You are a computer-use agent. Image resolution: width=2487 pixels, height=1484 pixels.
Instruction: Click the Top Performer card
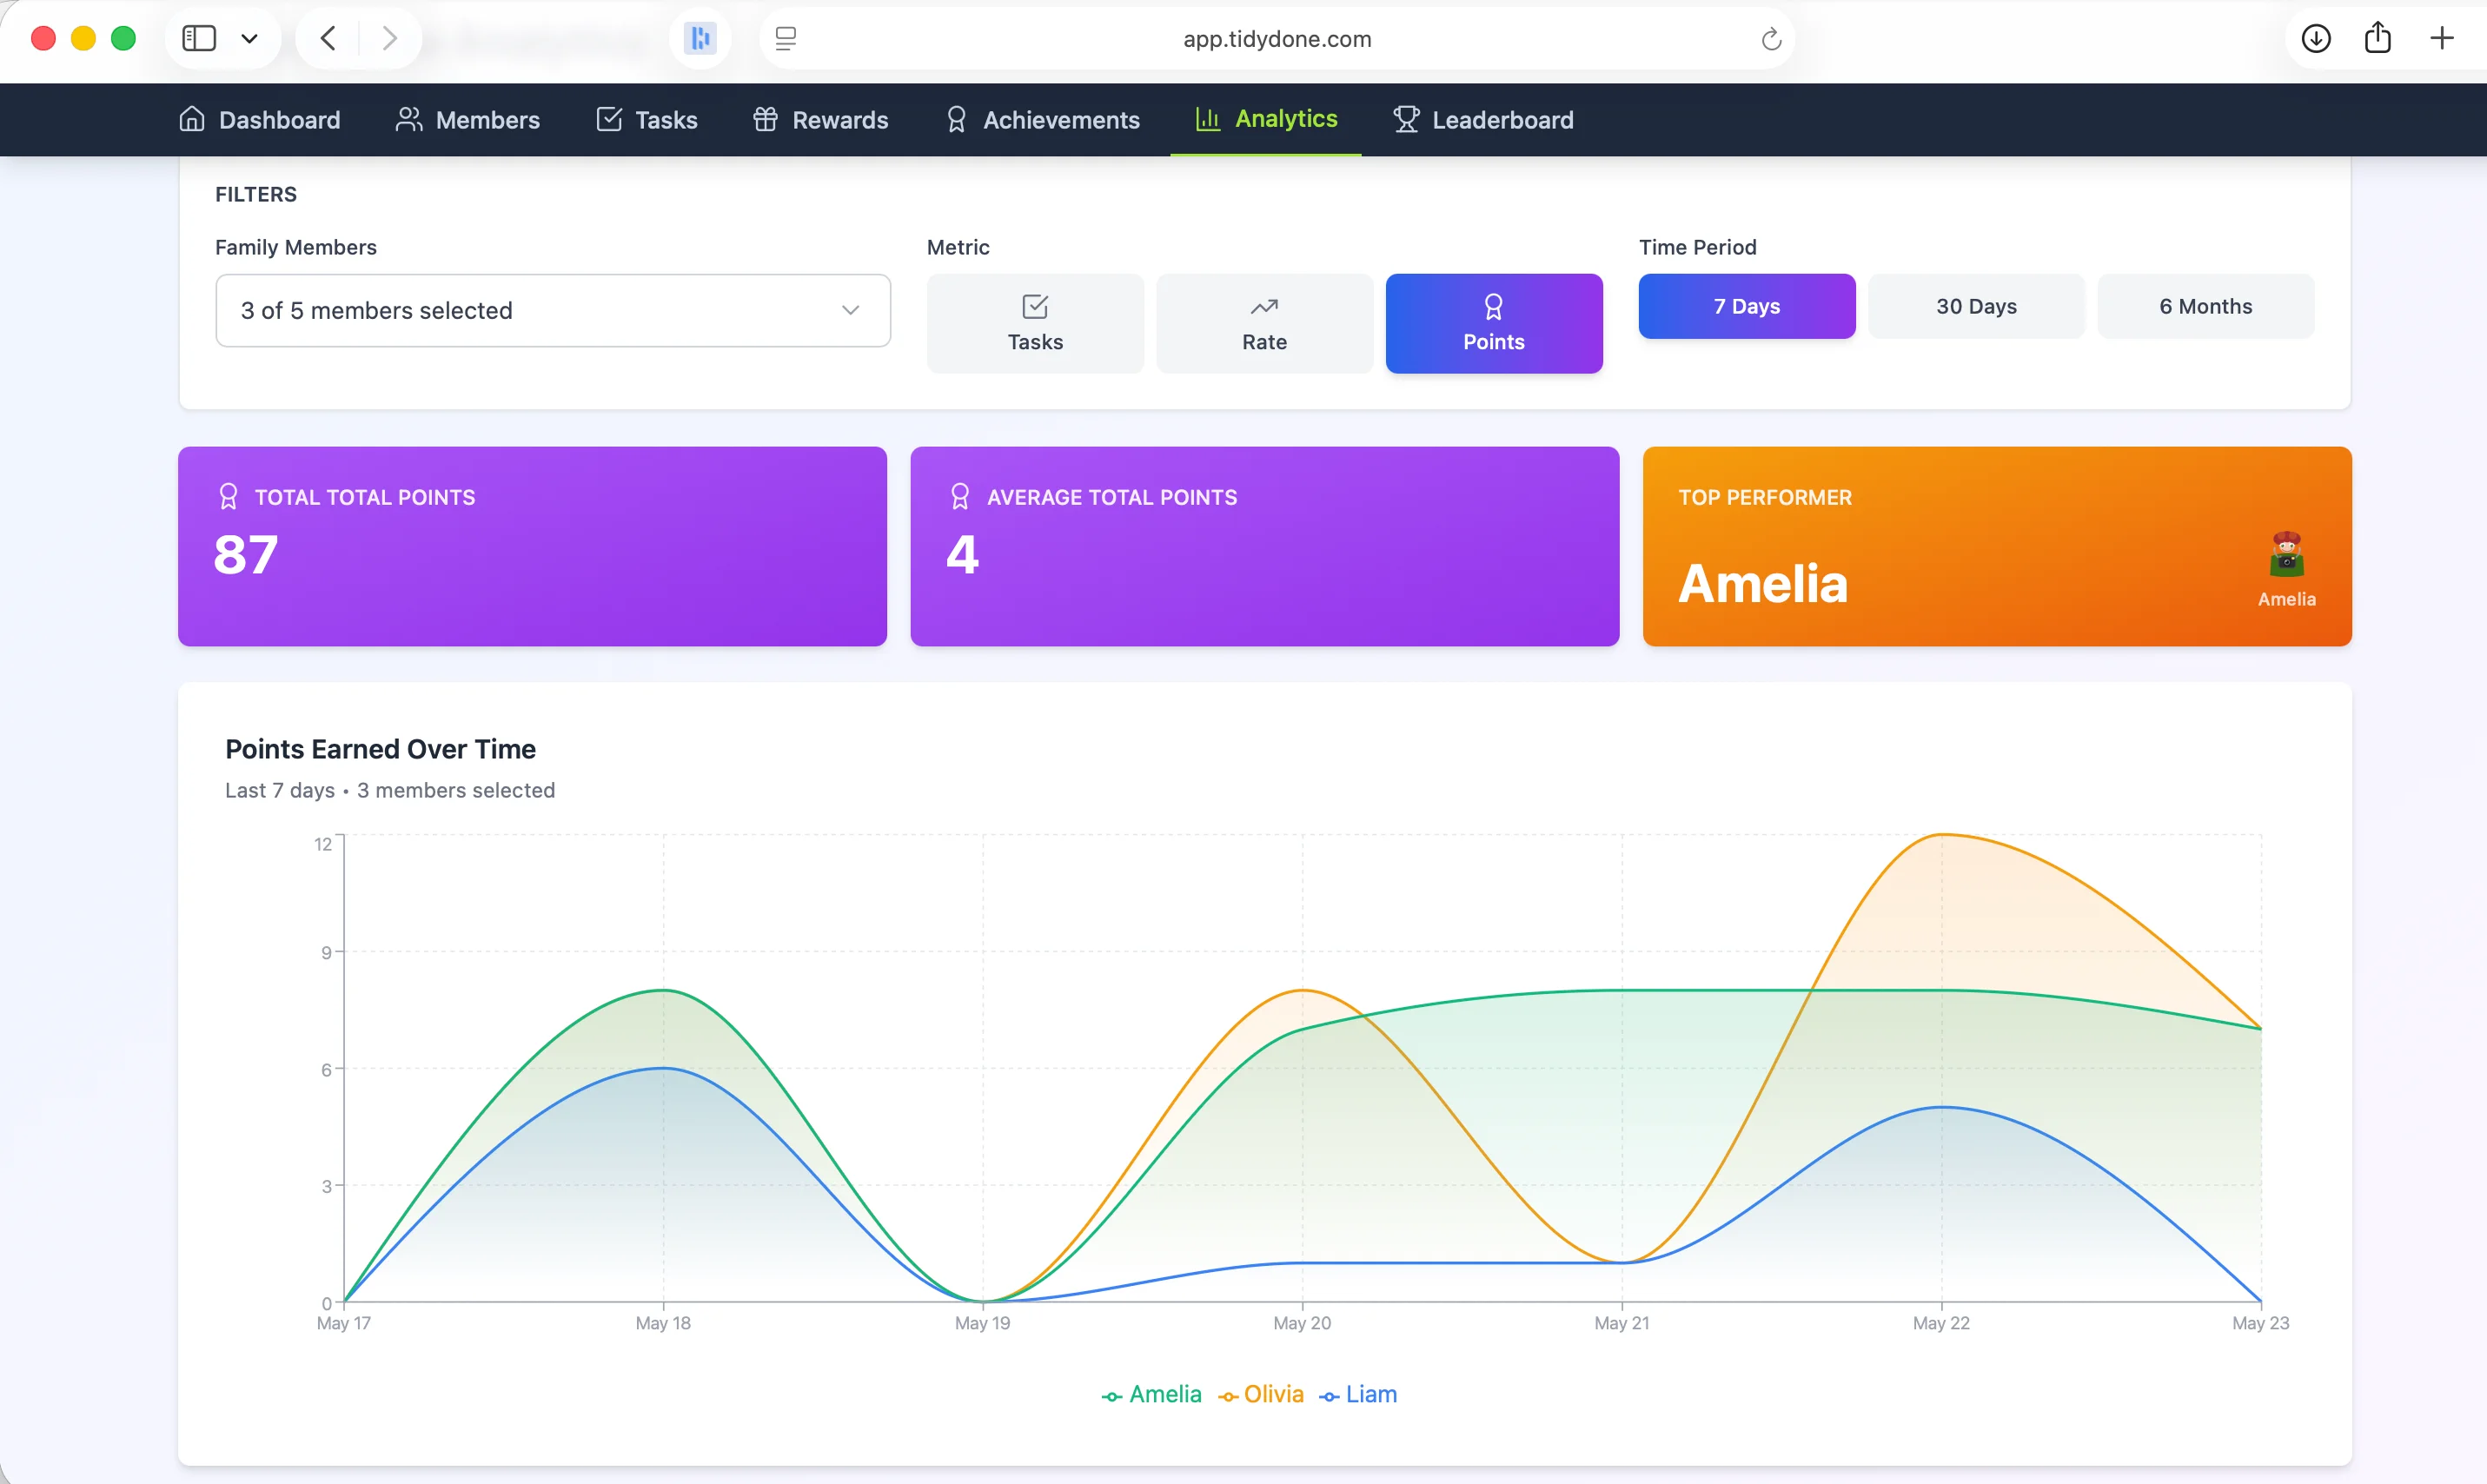click(1997, 546)
